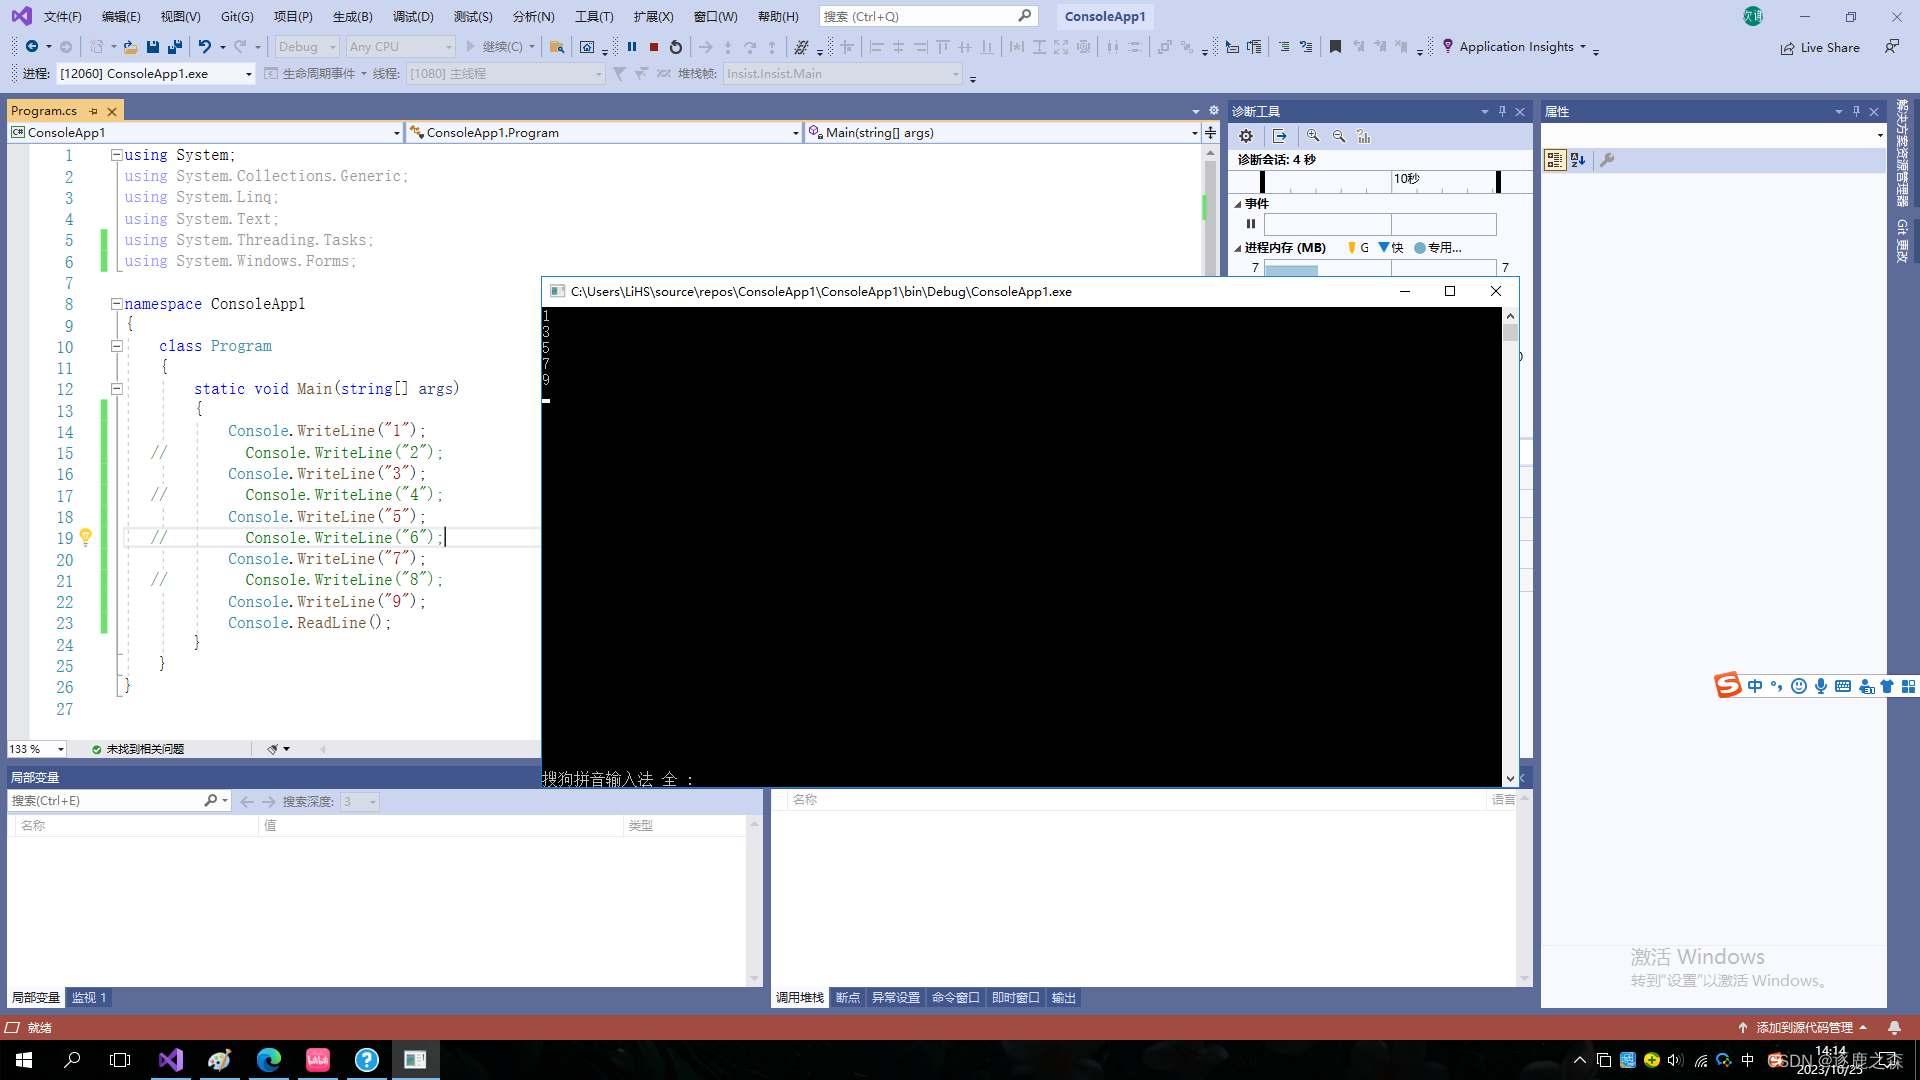This screenshot has width=1920, height=1080.
Task: Click the main search box (Ctrl+Q)
Action: 927,16
